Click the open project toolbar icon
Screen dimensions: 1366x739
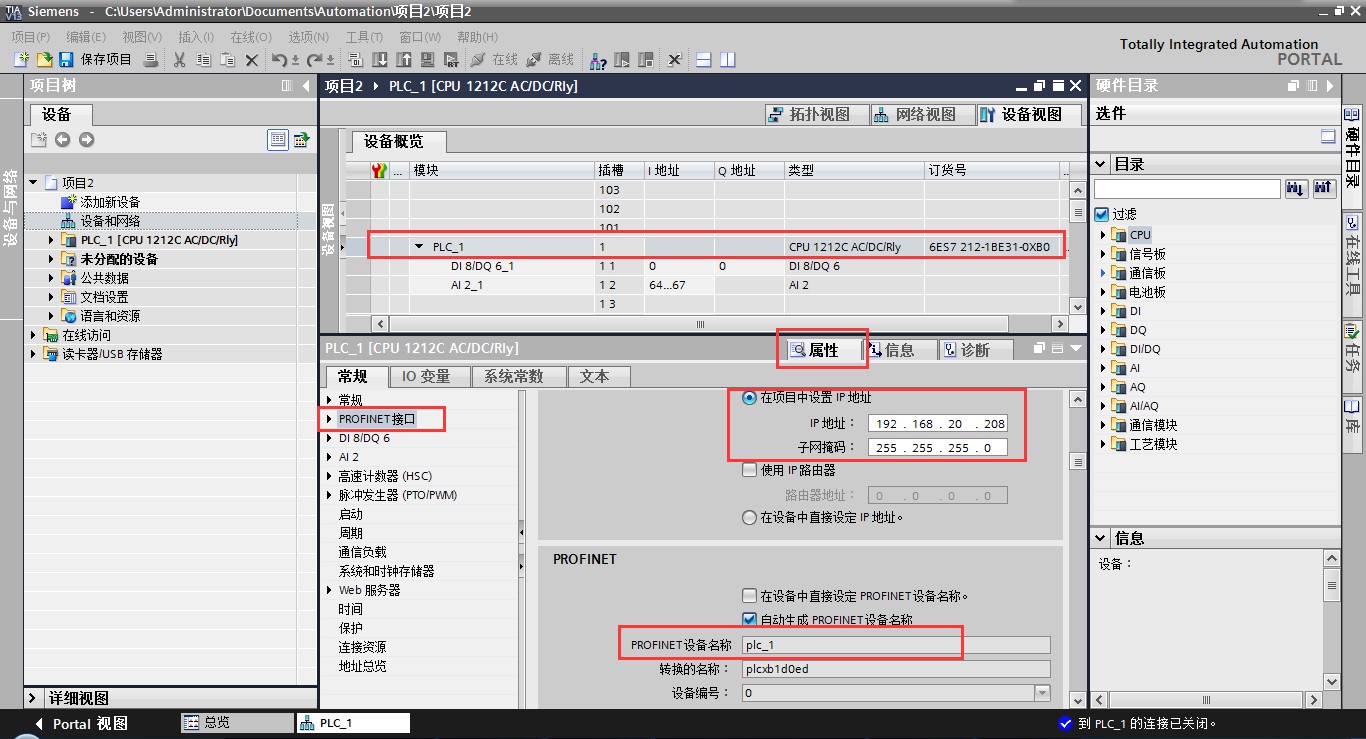[x=44, y=60]
